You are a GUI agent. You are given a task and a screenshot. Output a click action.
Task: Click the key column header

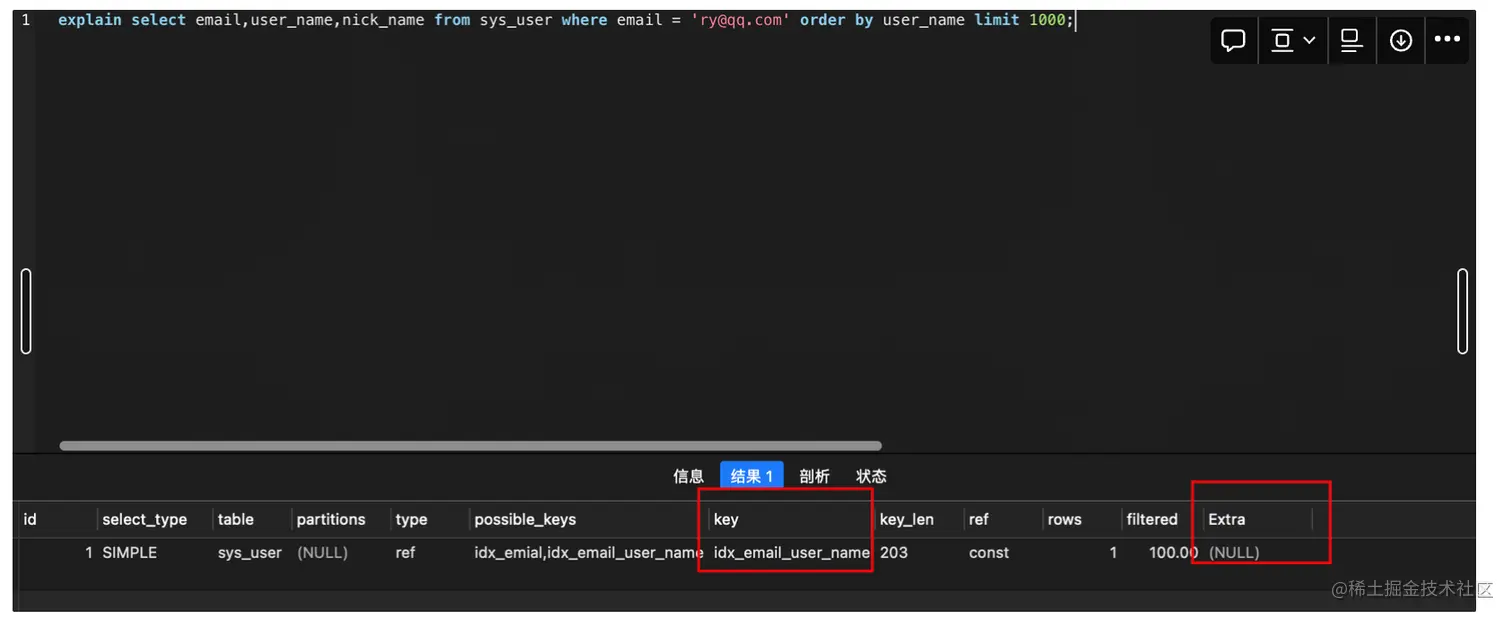click(x=726, y=519)
